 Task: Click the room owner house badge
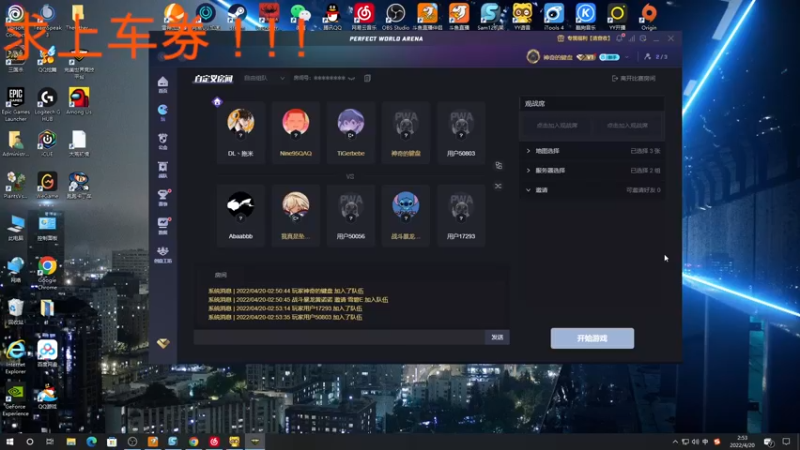(217, 102)
